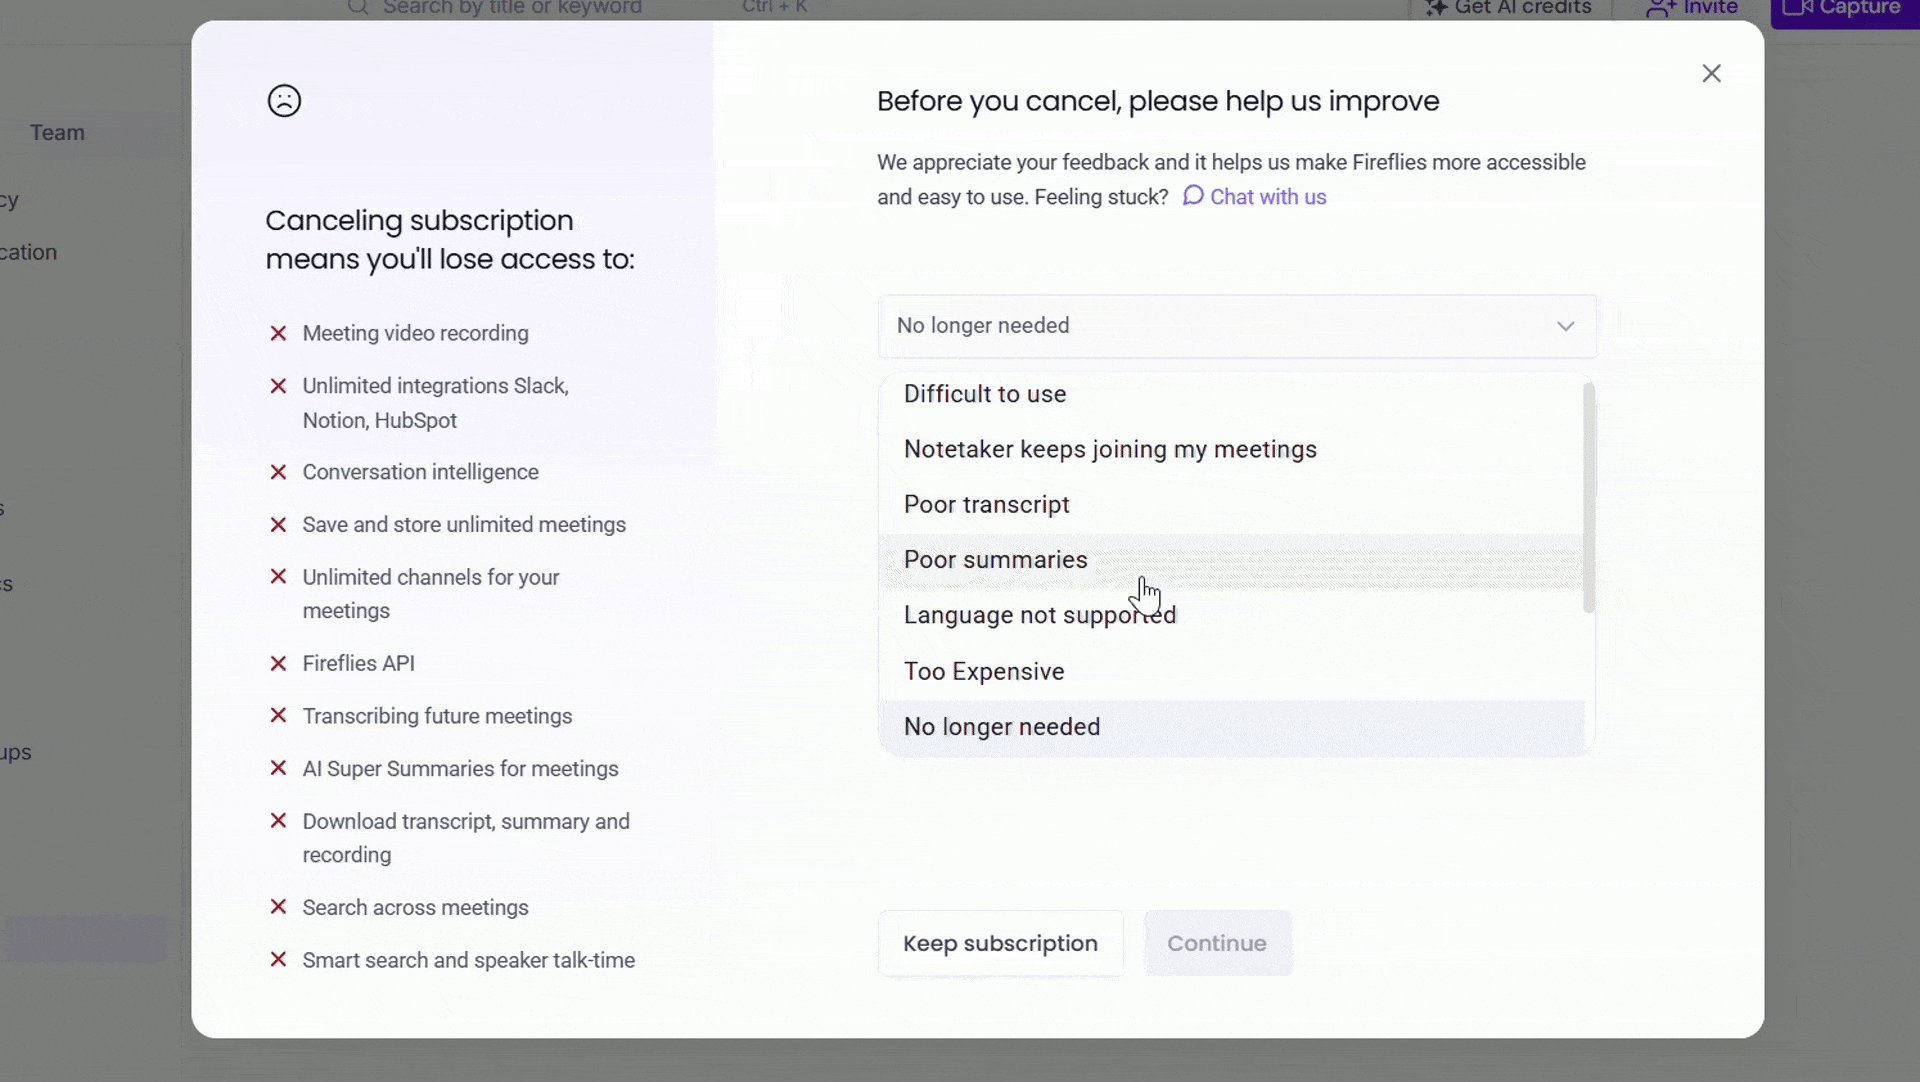This screenshot has width=1920, height=1082.
Task: Select 'Poor transcript' reason
Action: (x=1231, y=505)
